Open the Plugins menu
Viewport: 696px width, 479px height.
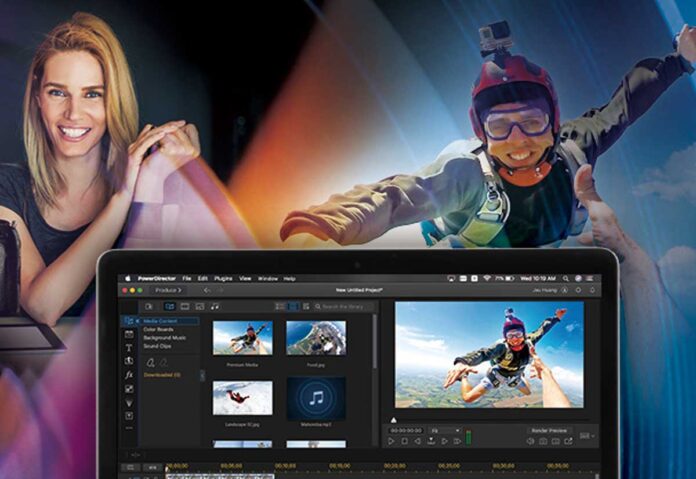coord(222,278)
